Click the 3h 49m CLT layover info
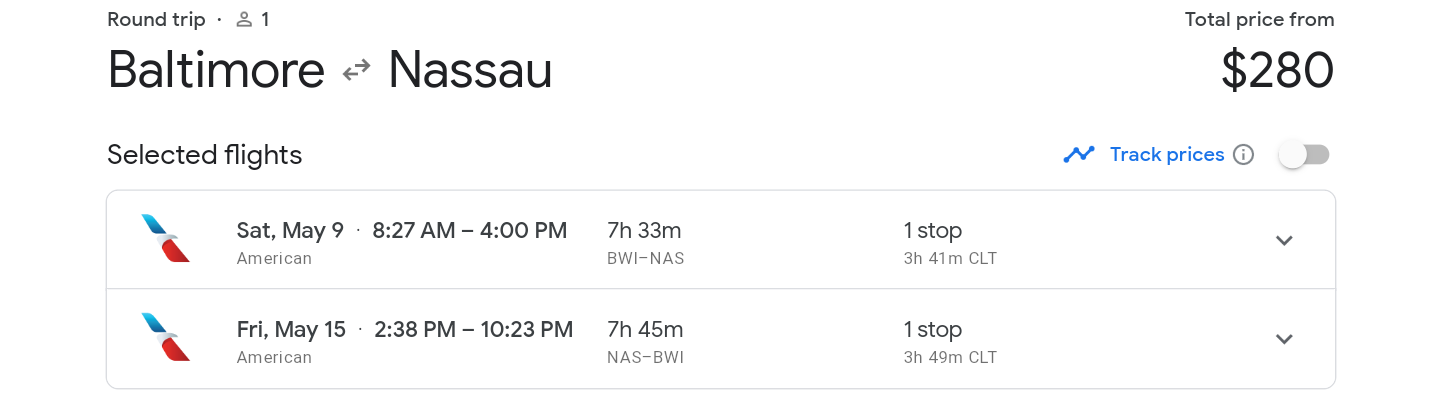The height and width of the screenshot is (416, 1440). click(950, 358)
